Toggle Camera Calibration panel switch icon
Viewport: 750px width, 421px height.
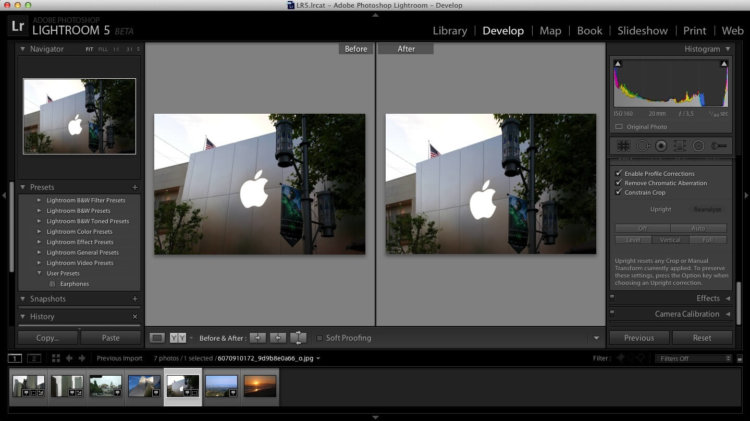tap(612, 312)
